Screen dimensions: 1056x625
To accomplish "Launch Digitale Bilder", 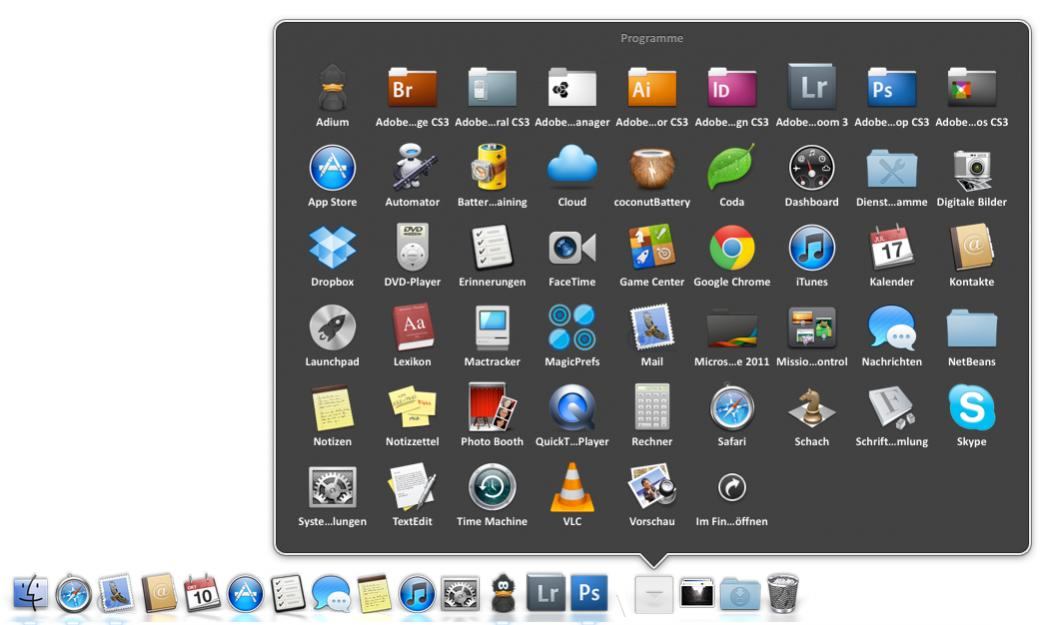I will coord(972,168).
